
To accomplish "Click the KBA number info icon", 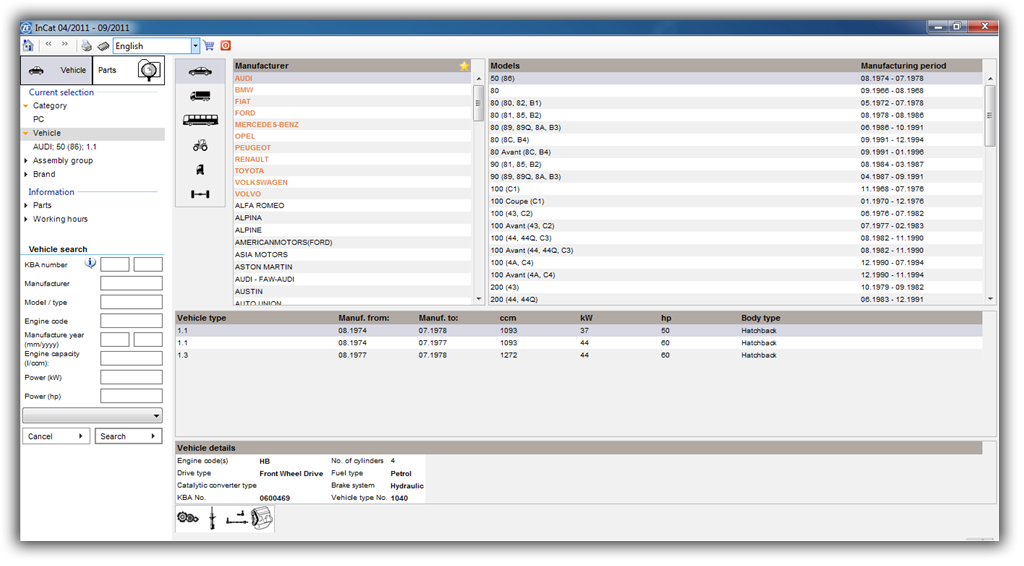I will [x=90, y=263].
